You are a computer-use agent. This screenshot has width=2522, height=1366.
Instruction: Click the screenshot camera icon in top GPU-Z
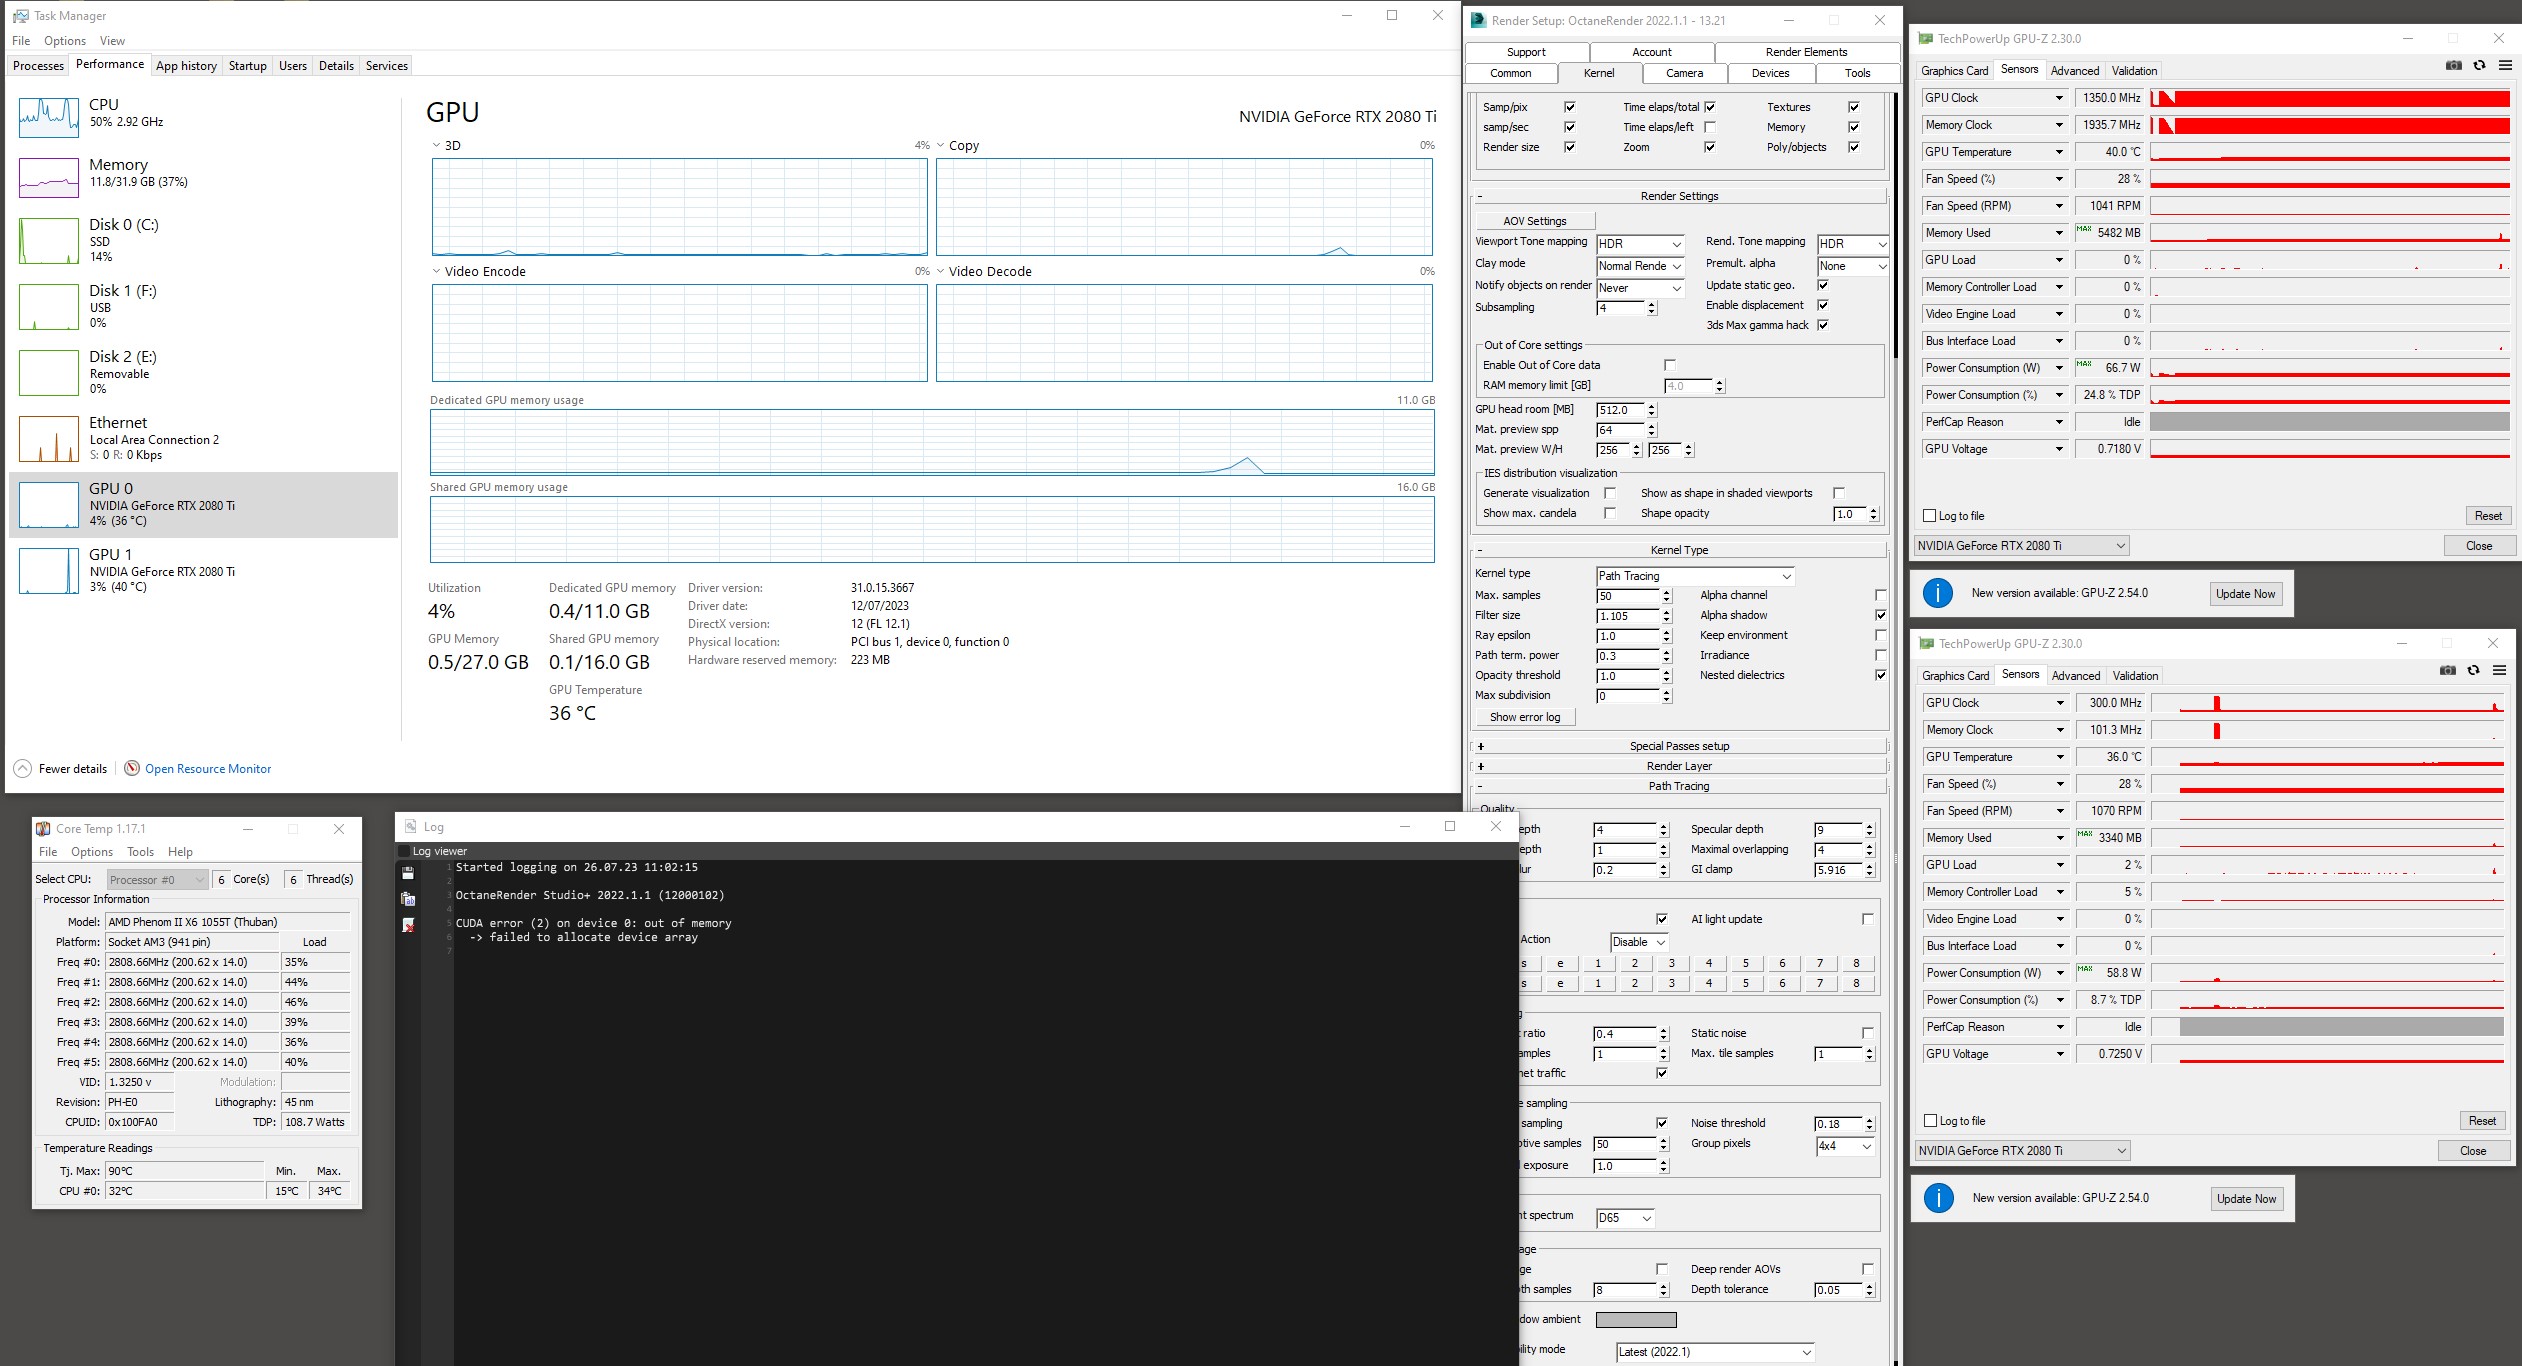point(2453,66)
